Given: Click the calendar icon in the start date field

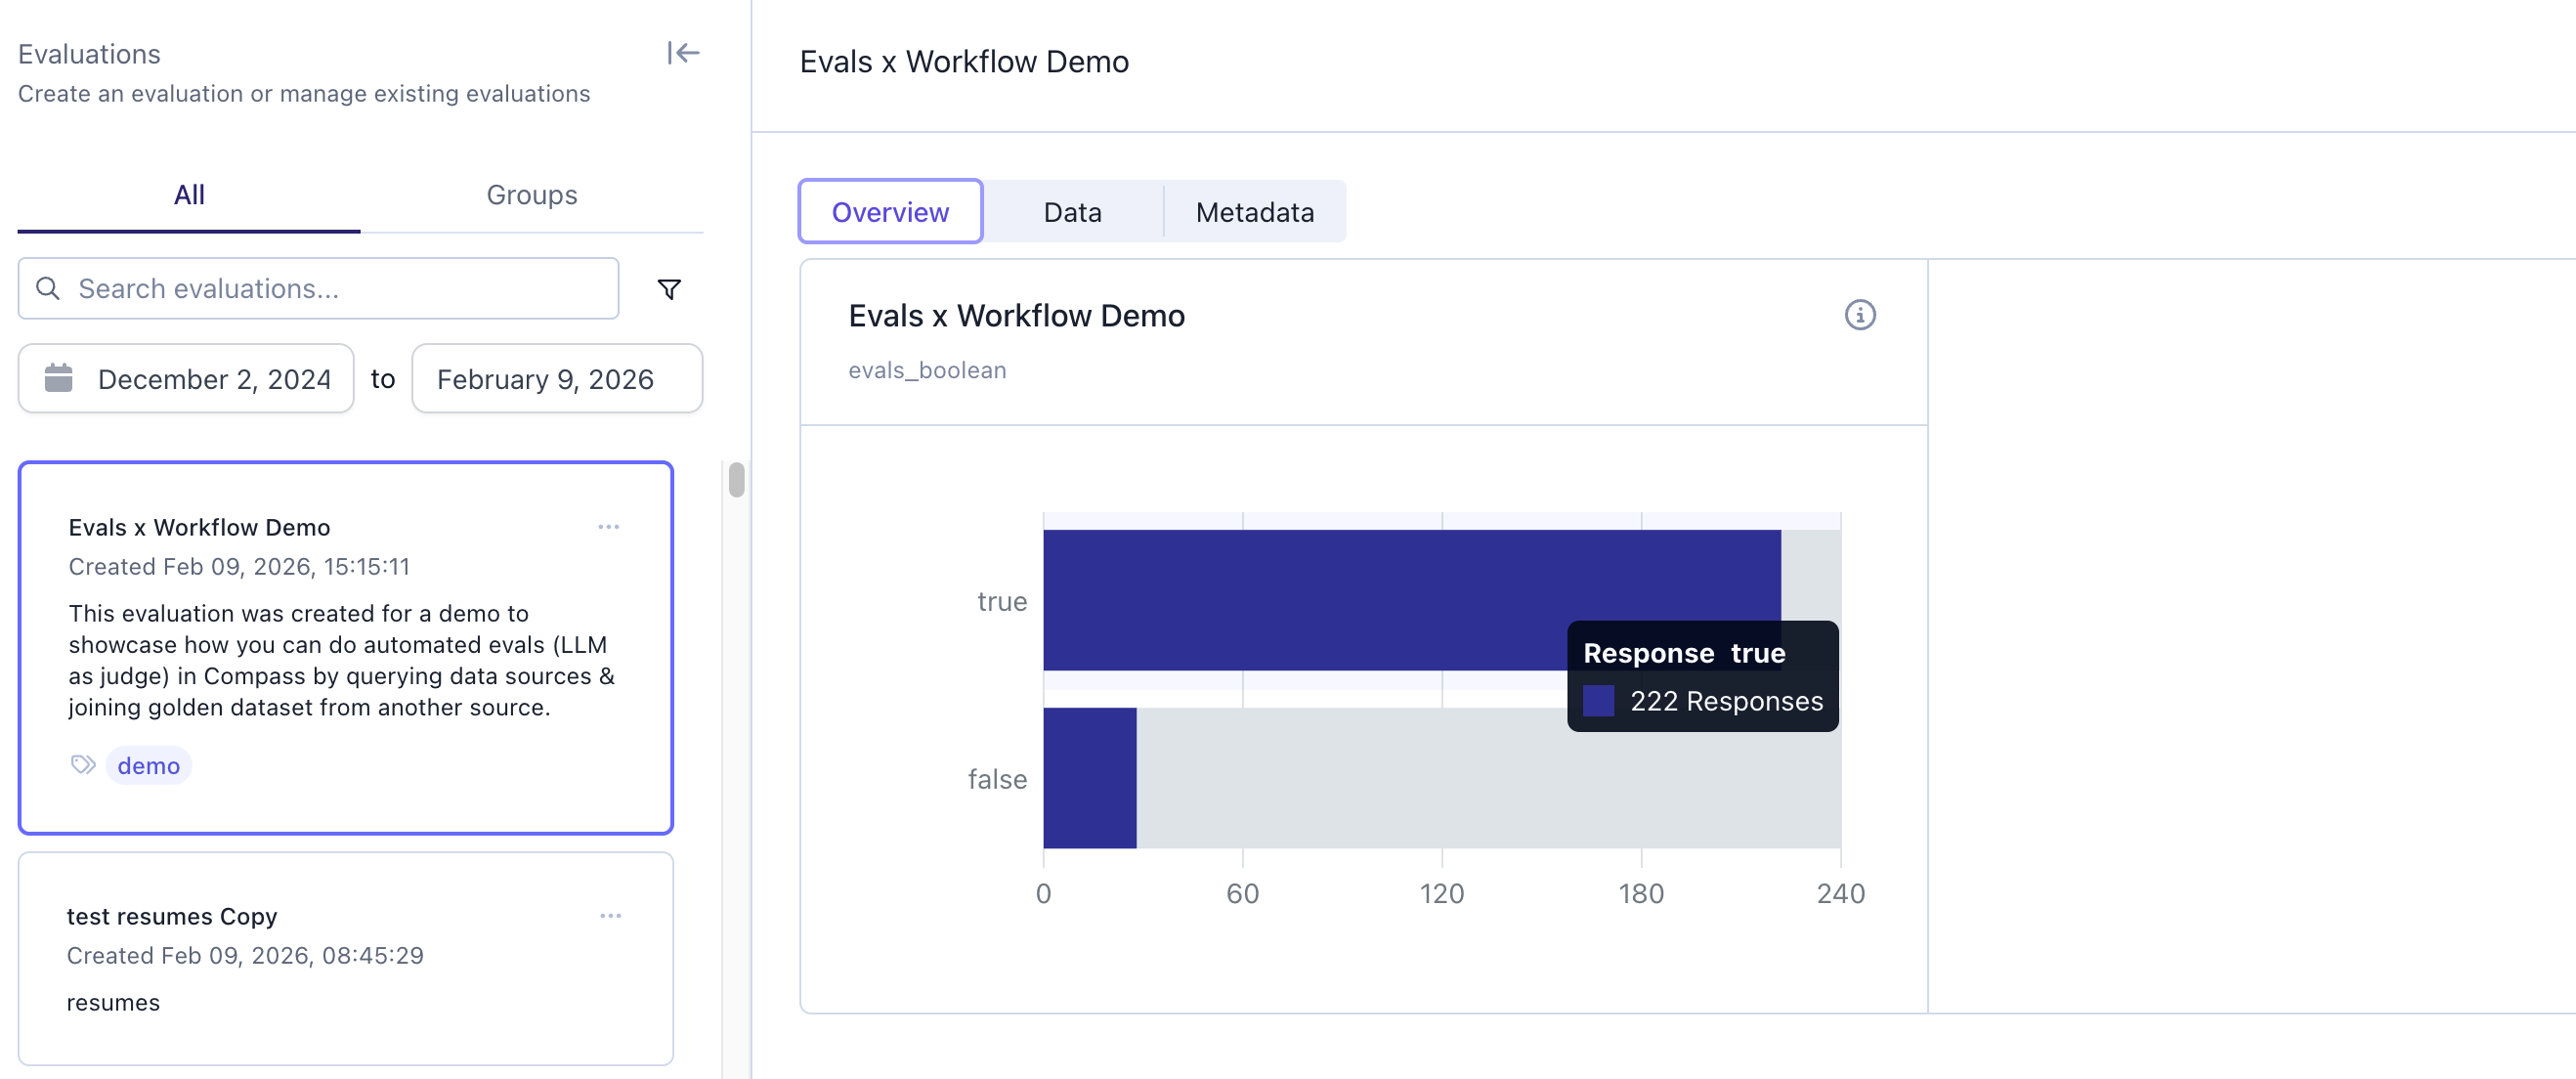Looking at the screenshot, I should (59, 379).
